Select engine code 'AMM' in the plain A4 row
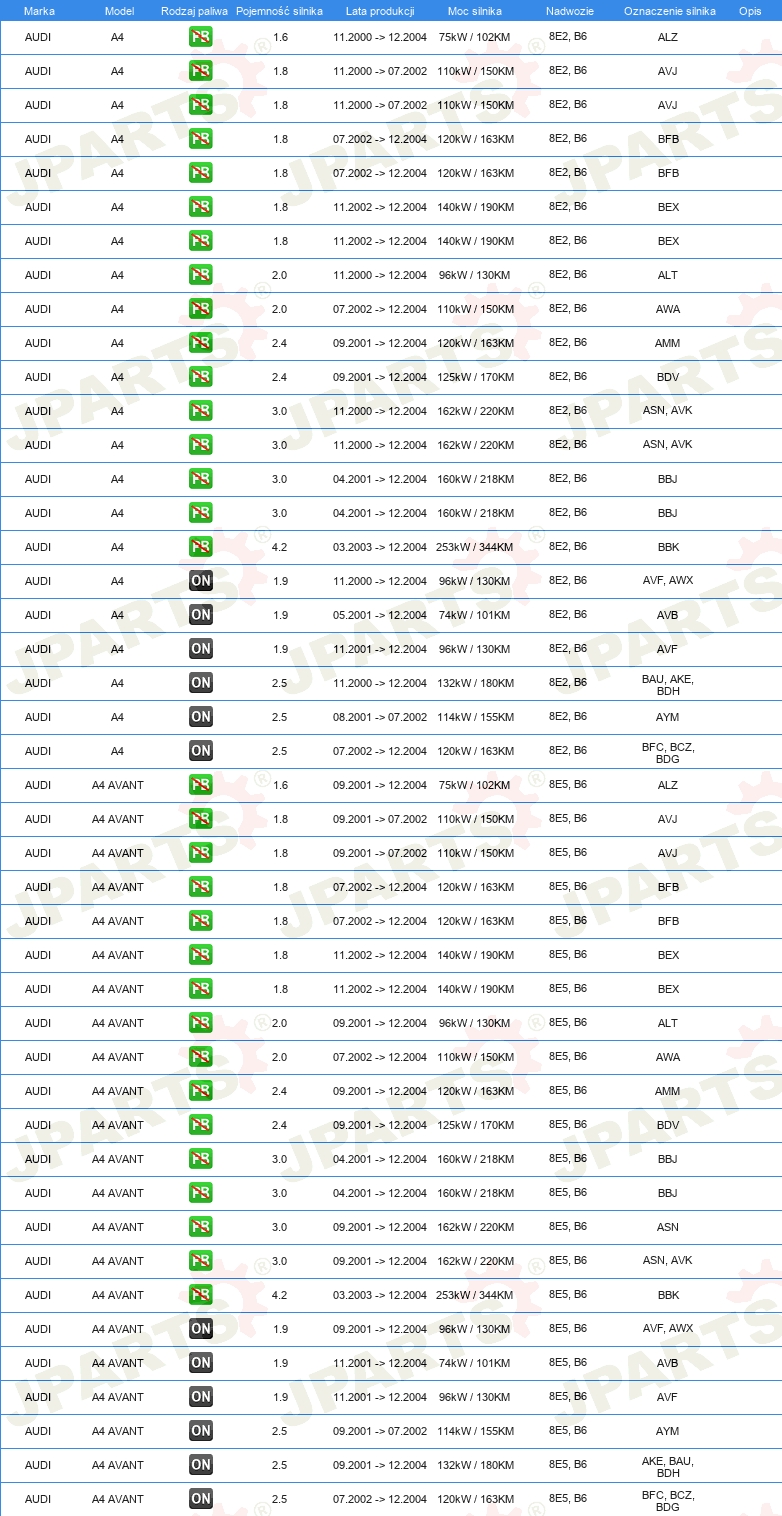Image resolution: width=782 pixels, height=1516 pixels. pos(668,344)
